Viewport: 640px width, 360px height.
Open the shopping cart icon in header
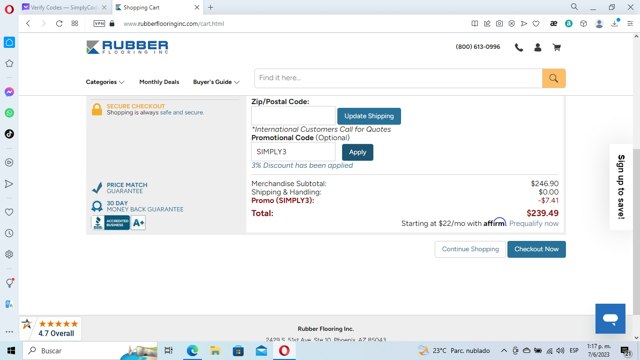(x=556, y=47)
